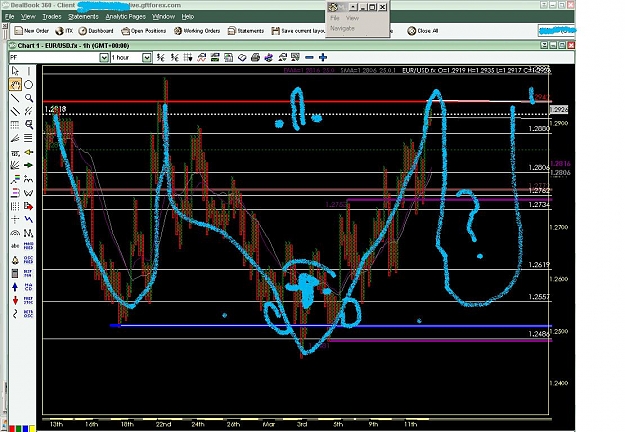
Task: Expand the 1 hour timeframe dropdown
Action: 146,57
